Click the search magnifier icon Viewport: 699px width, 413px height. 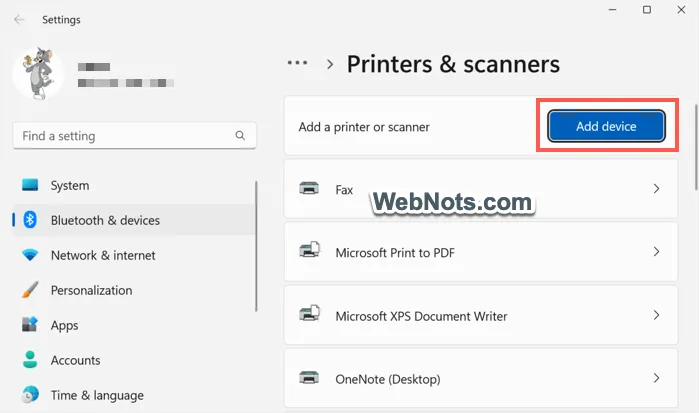240,135
